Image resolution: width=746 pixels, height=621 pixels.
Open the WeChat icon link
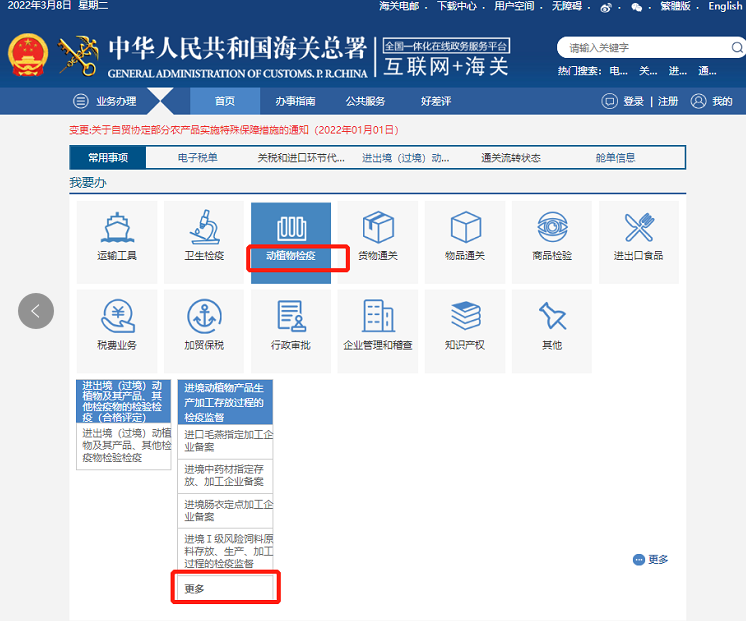636,8
